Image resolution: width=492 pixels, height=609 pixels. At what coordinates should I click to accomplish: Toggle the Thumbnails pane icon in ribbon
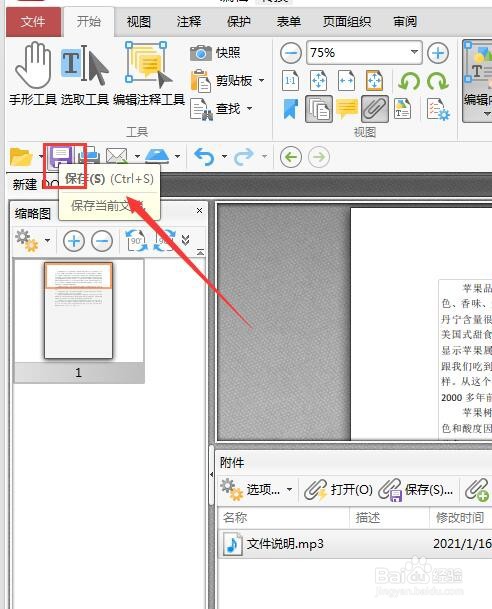pyautogui.click(x=319, y=109)
